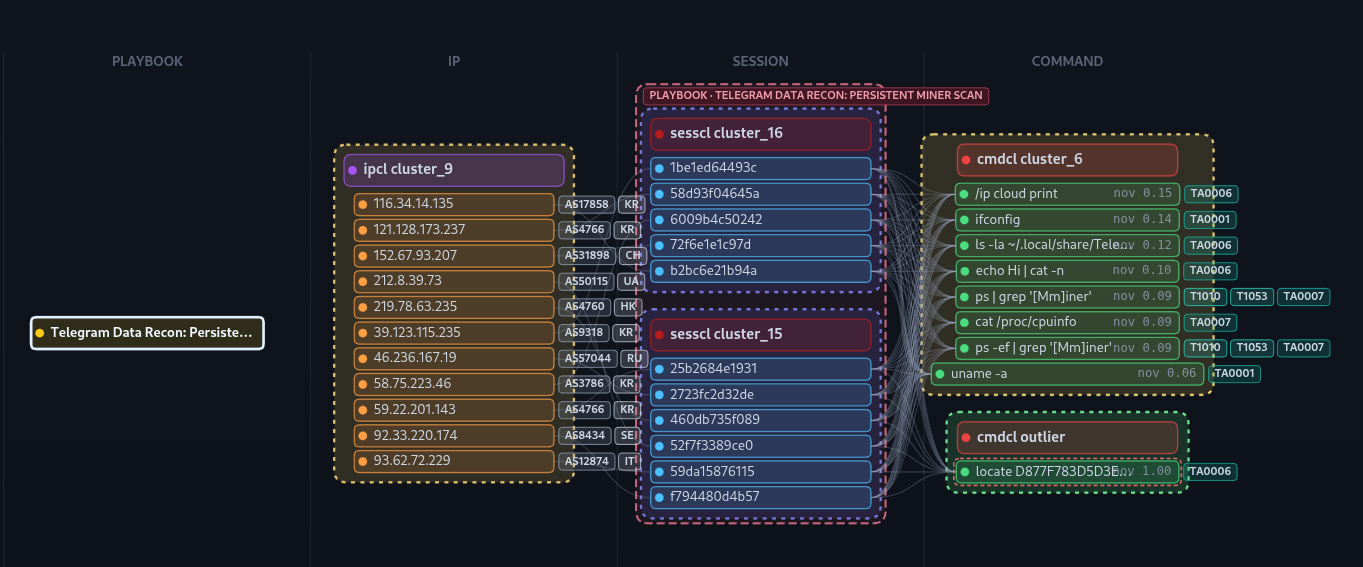Screen dimensions: 1363x567
Task: Open session 52f7f3389ce0
Action: 761,446
